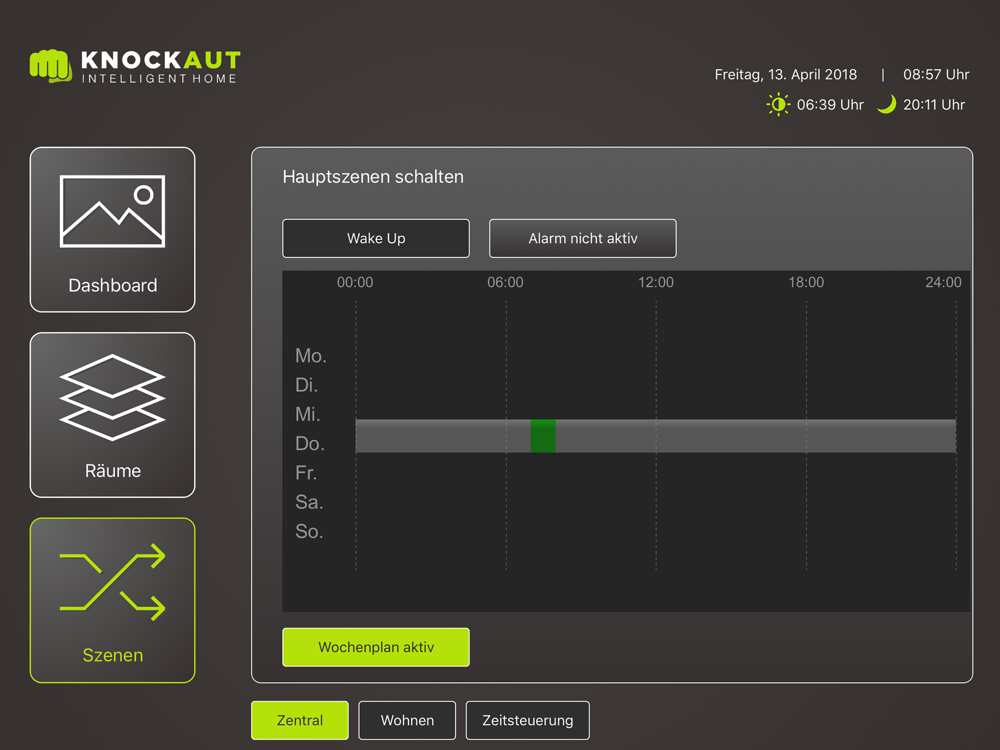Select the Fr. day row label

(305, 473)
